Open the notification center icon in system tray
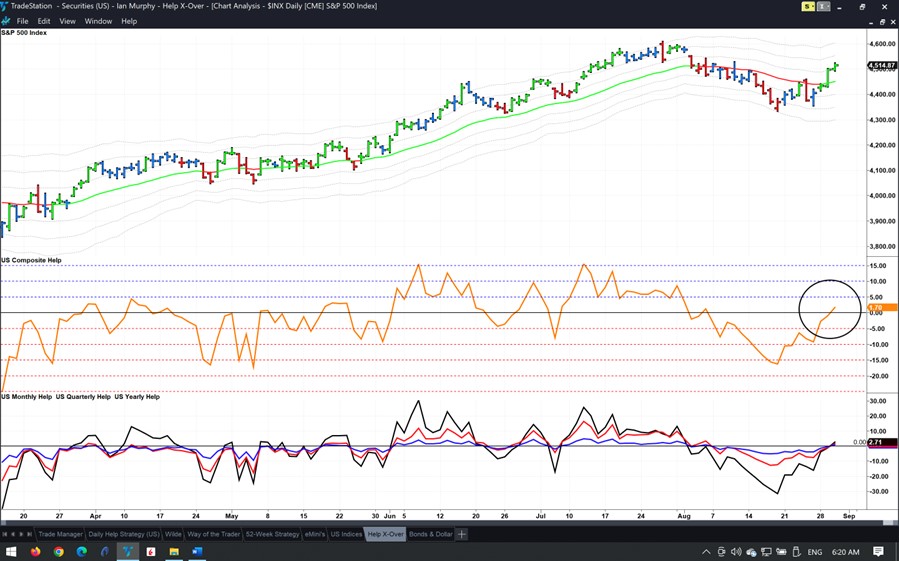Viewport: 899px width, 561px height. 878,551
